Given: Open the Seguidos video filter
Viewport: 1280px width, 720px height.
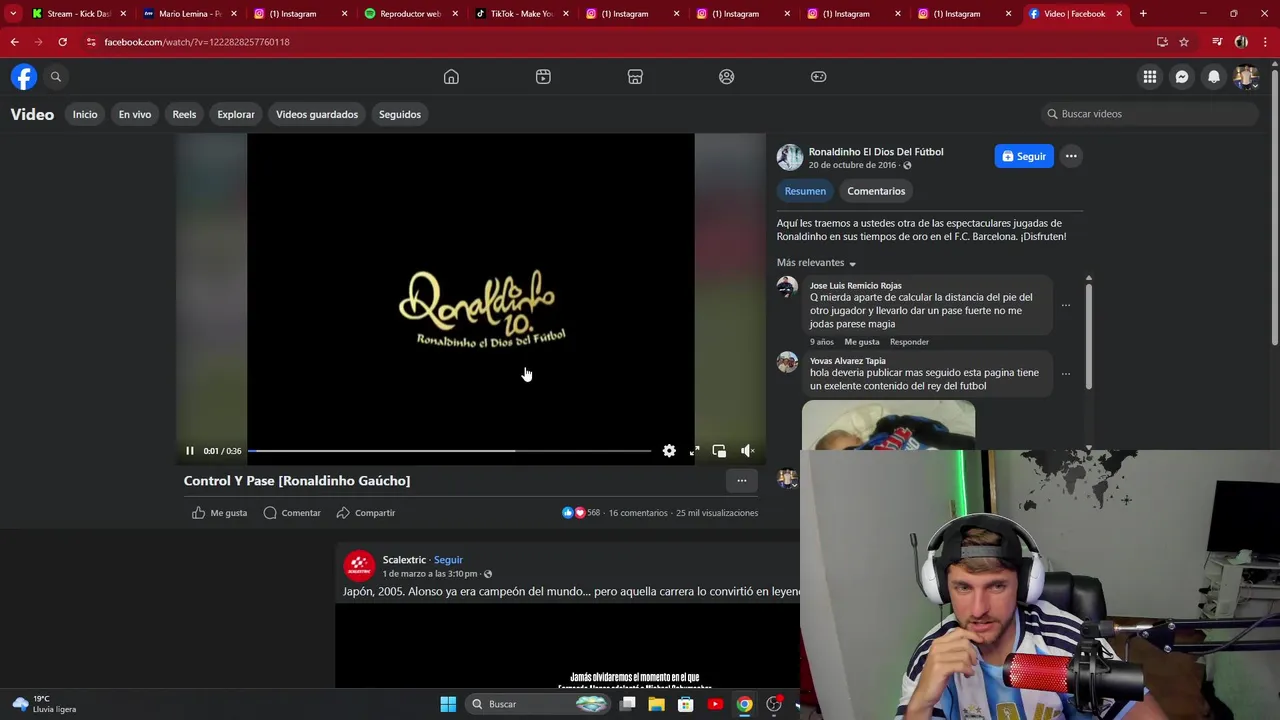Looking at the screenshot, I should coord(400,114).
